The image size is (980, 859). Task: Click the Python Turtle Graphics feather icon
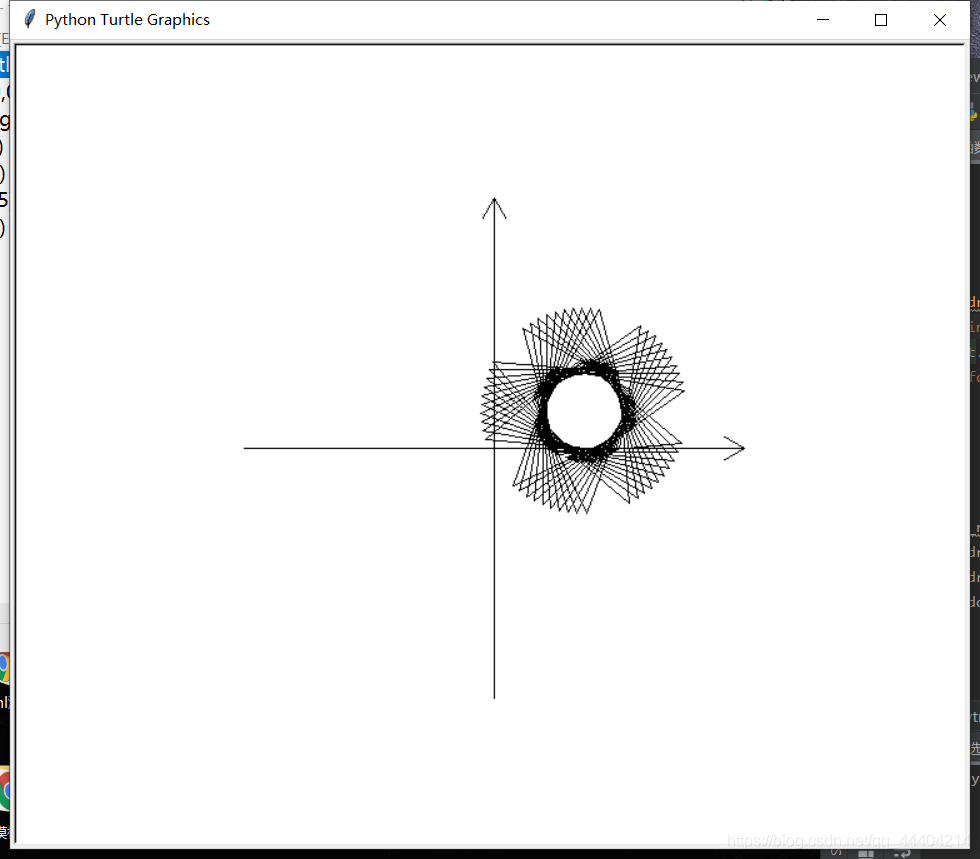(29, 19)
